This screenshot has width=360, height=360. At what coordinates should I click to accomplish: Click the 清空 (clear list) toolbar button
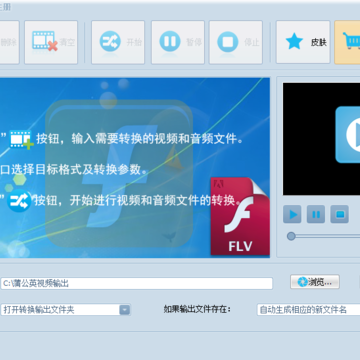point(51,42)
